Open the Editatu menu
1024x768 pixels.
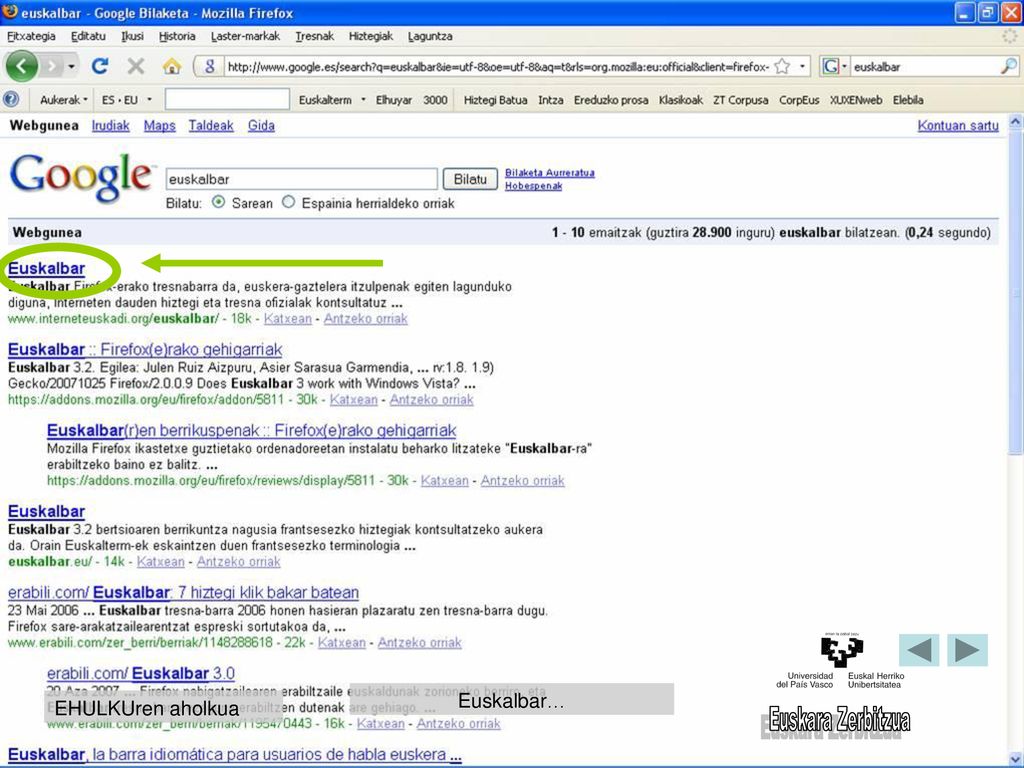(88, 36)
